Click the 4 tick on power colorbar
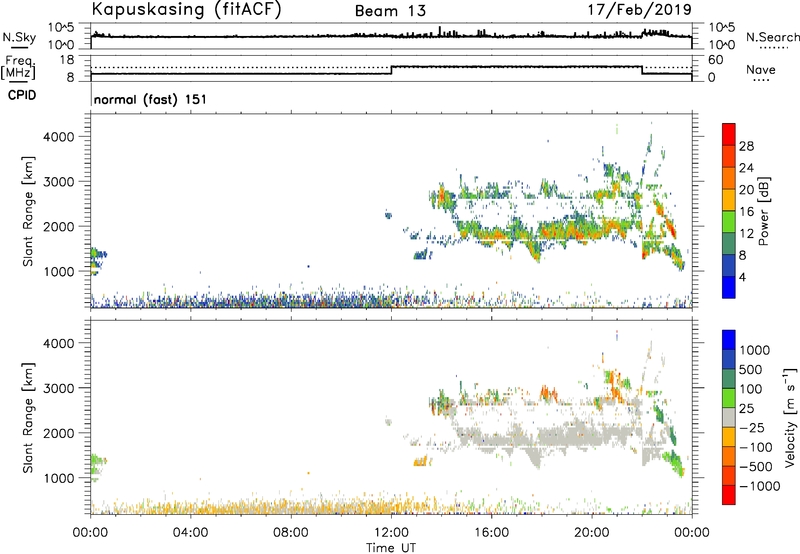The height and width of the screenshot is (554, 800). (742, 277)
